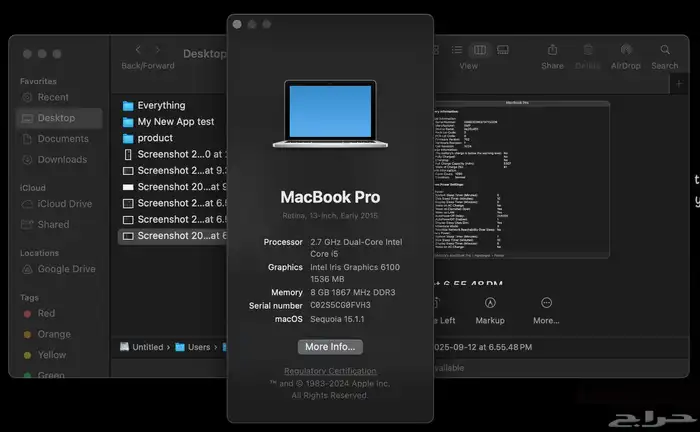Click the MacBook Pro title text

[x=330, y=197]
